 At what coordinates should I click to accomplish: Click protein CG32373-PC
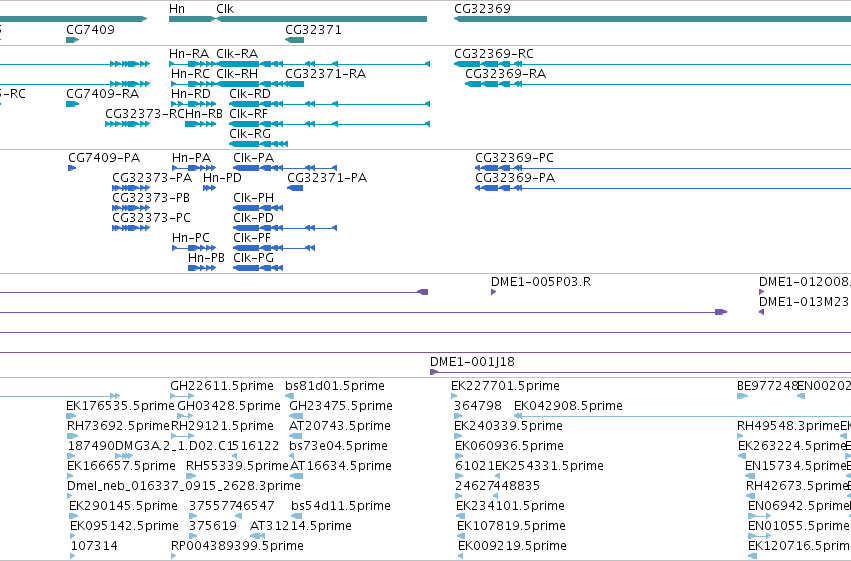coord(151,218)
